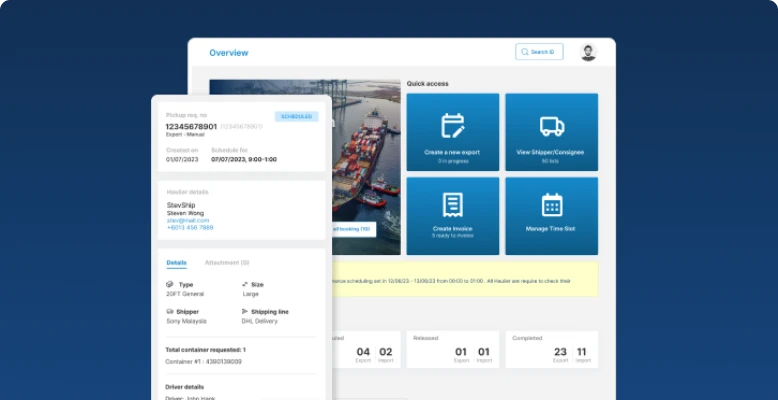Click the StevShip haulier name
The width and height of the screenshot is (778, 400).
(181, 205)
